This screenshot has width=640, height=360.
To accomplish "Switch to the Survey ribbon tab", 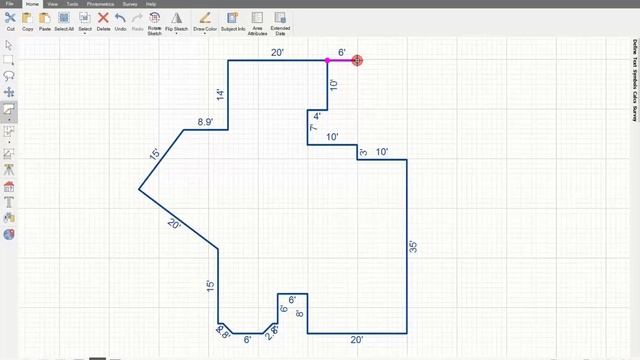I will tap(130, 4).
